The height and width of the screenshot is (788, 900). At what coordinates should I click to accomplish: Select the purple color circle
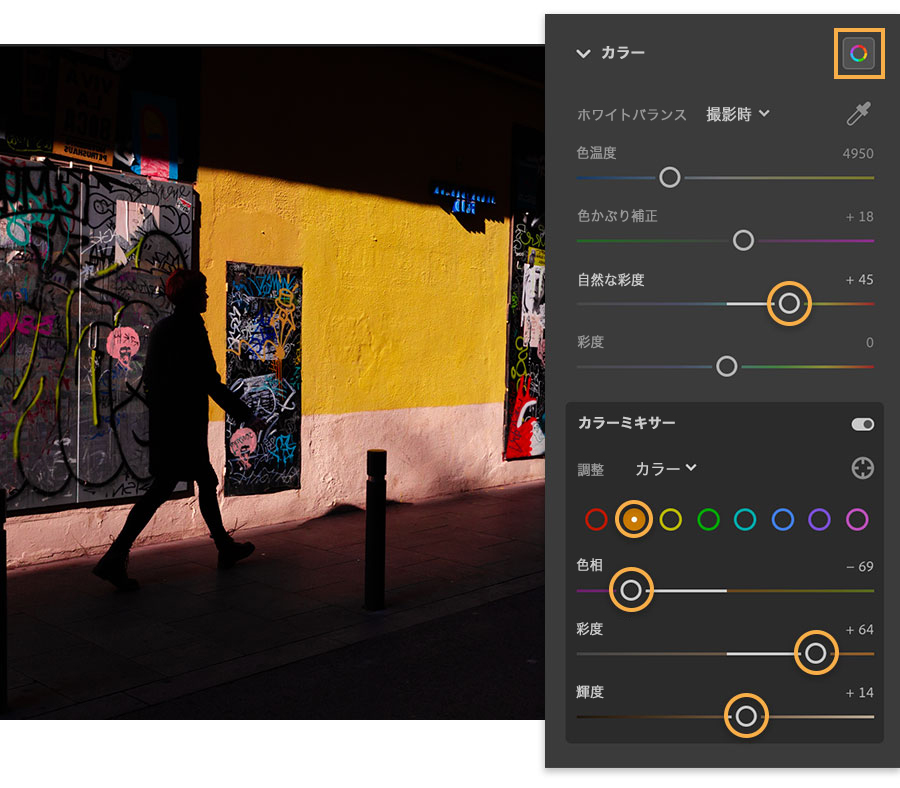[x=819, y=519]
